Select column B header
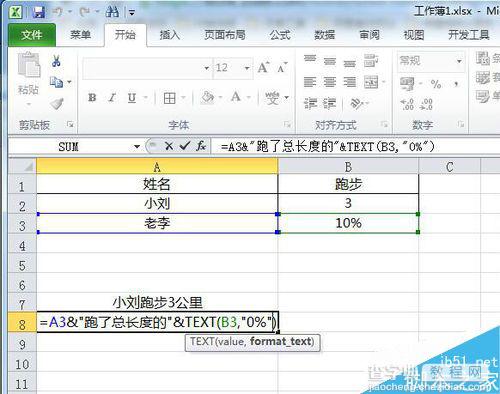Viewport: 500px width, 394px height. 348,167
